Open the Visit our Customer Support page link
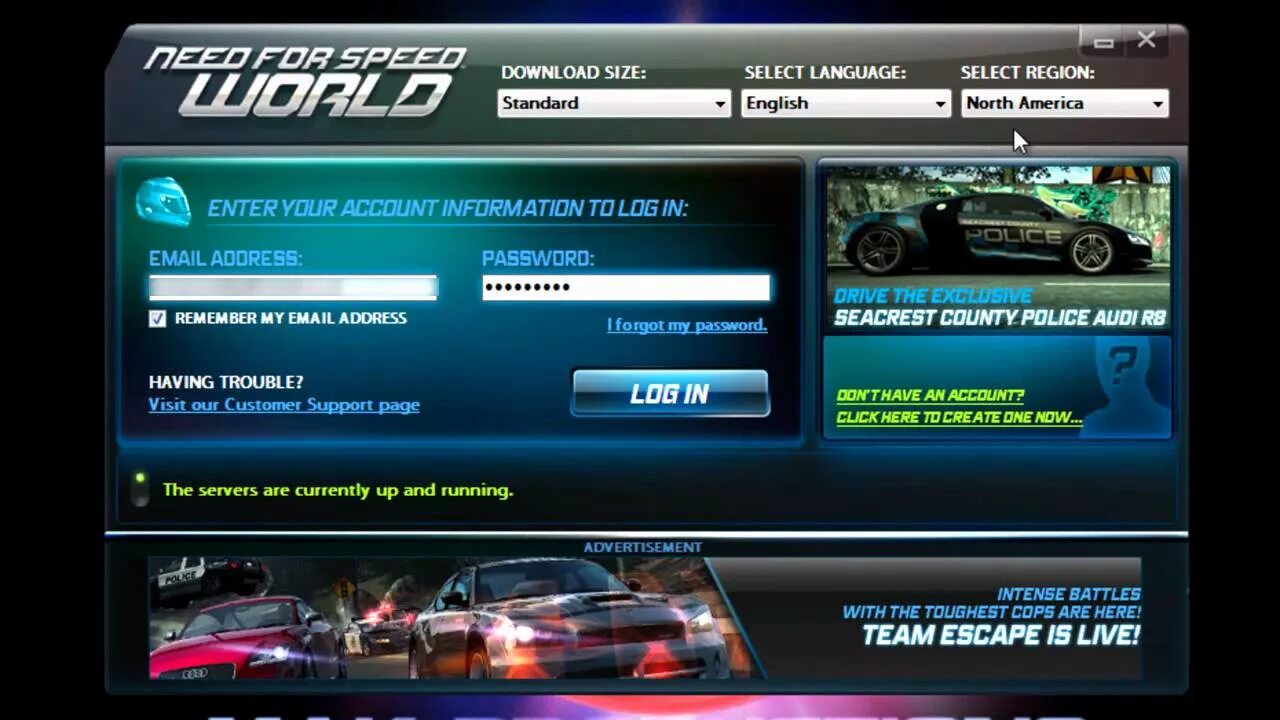This screenshot has width=1280, height=720. [284, 405]
